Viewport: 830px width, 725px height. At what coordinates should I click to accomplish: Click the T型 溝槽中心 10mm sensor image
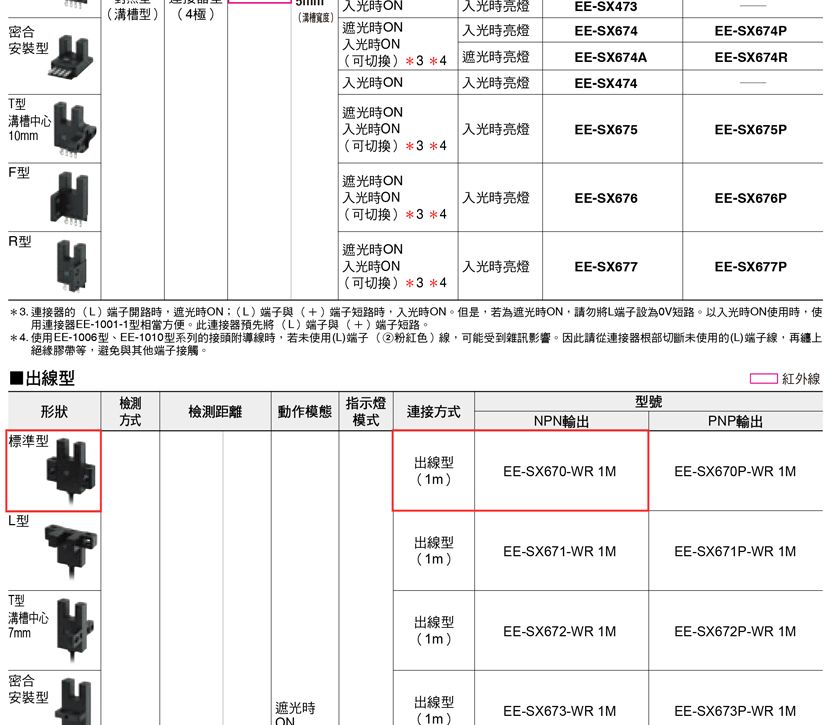tap(75, 130)
